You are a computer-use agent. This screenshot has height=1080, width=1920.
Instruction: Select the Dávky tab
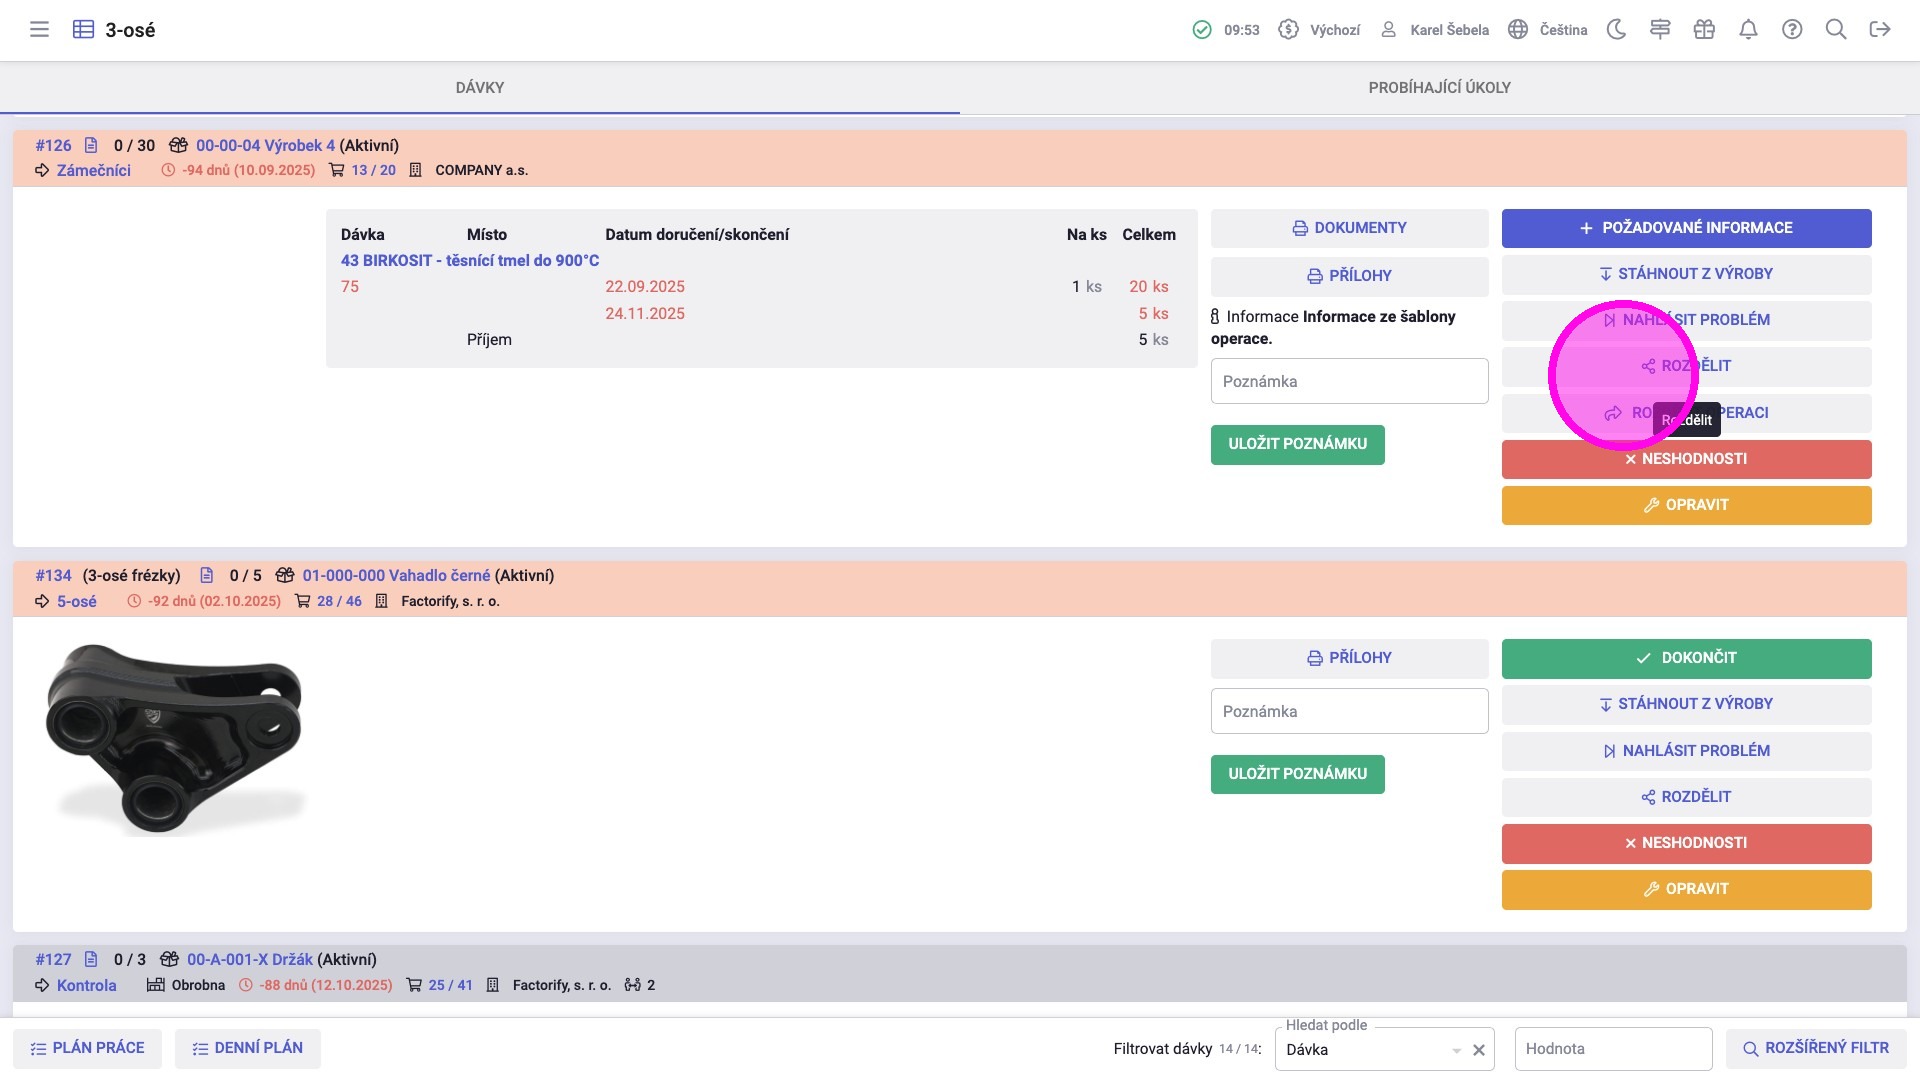pyautogui.click(x=480, y=88)
